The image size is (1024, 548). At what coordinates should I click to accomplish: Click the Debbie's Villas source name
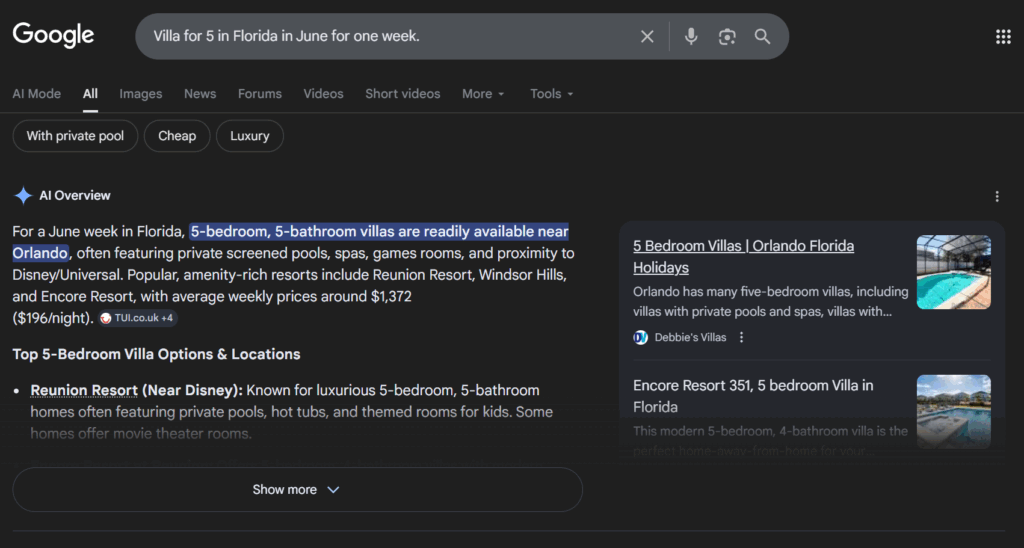[x=690, y=337]
